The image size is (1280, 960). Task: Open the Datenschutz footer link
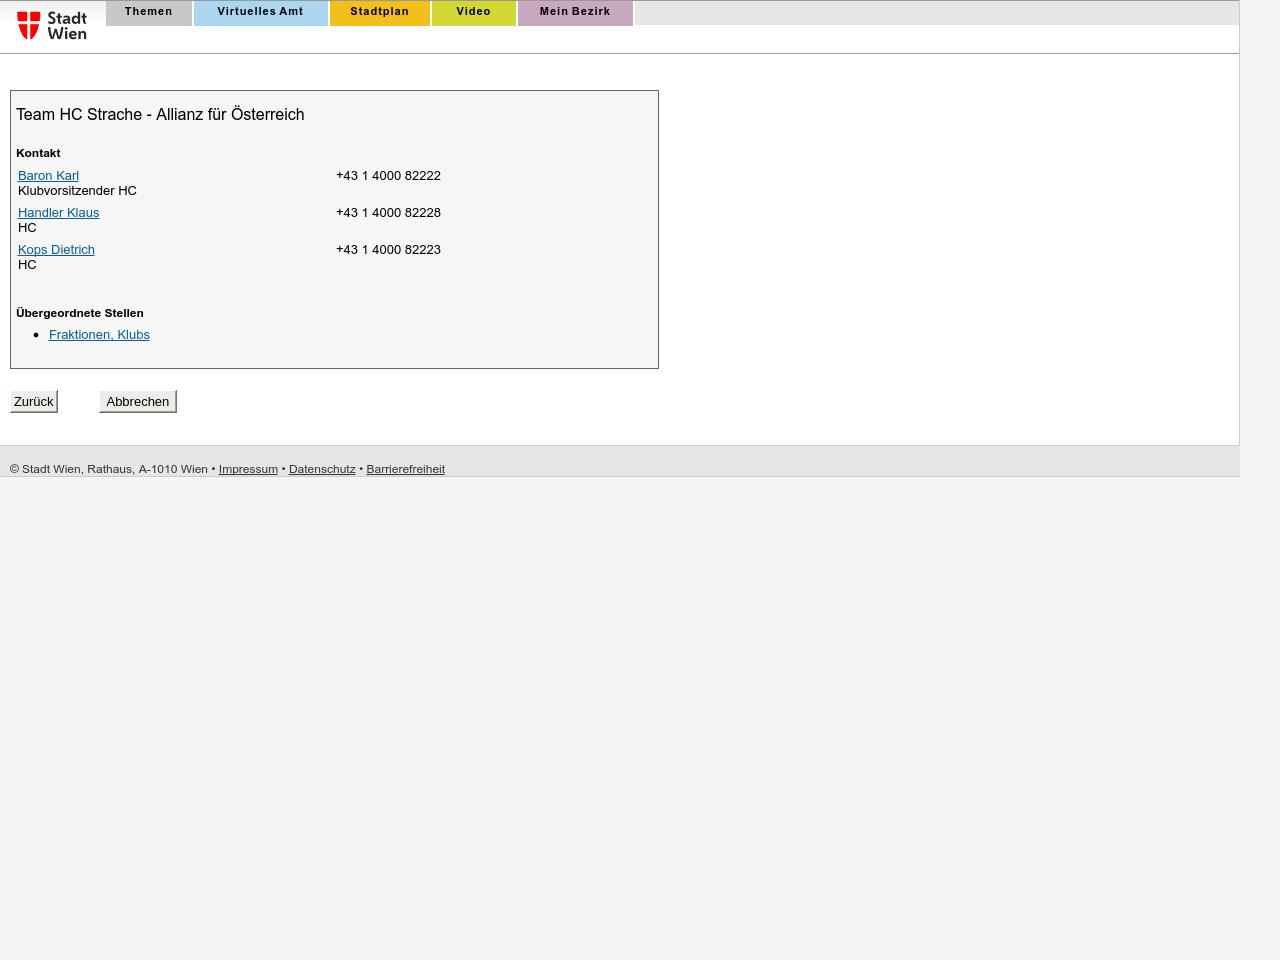322,469
